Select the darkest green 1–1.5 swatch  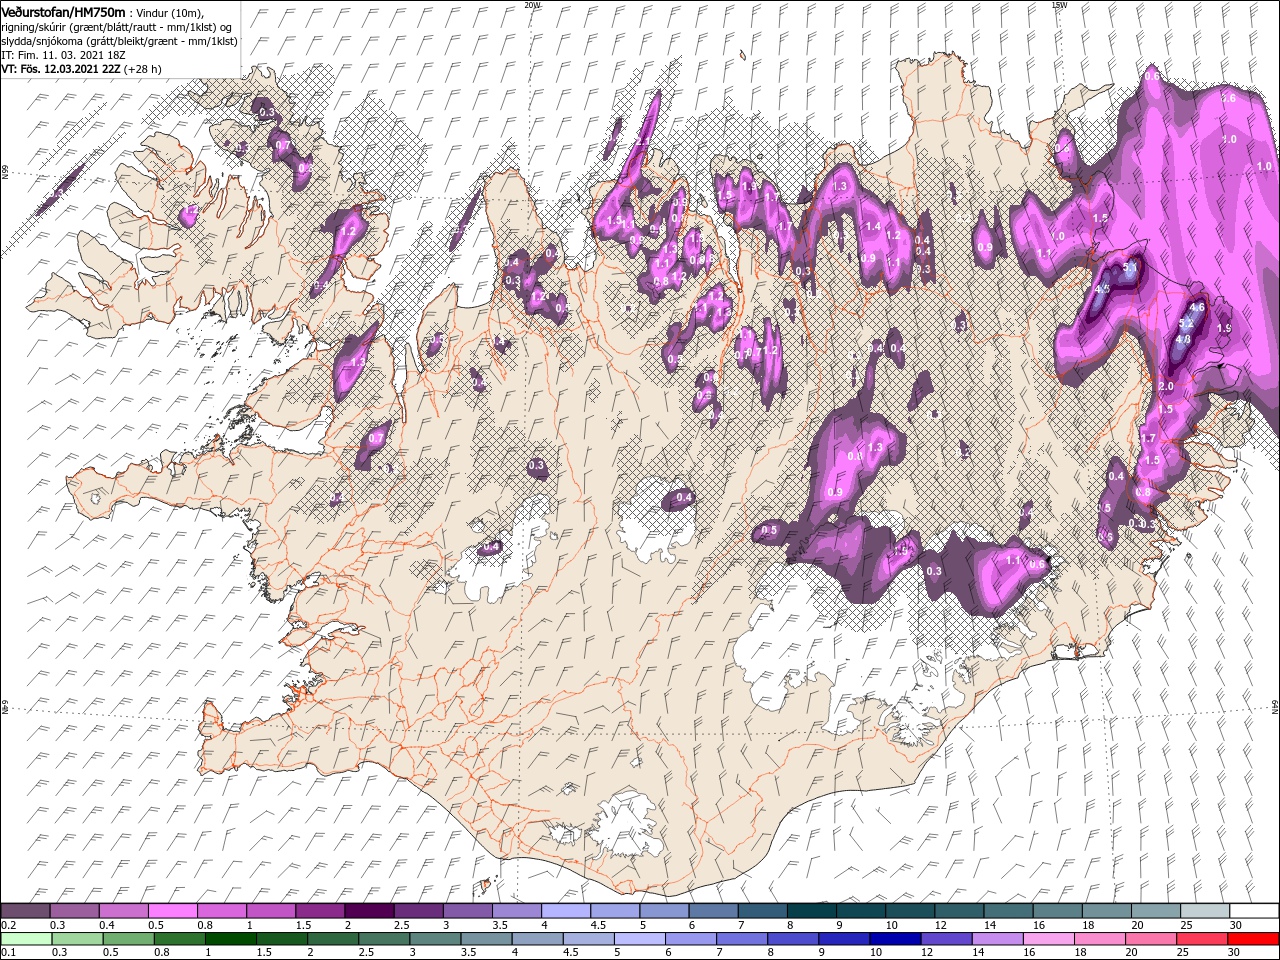pyautogui.click(x=230, y=939)
